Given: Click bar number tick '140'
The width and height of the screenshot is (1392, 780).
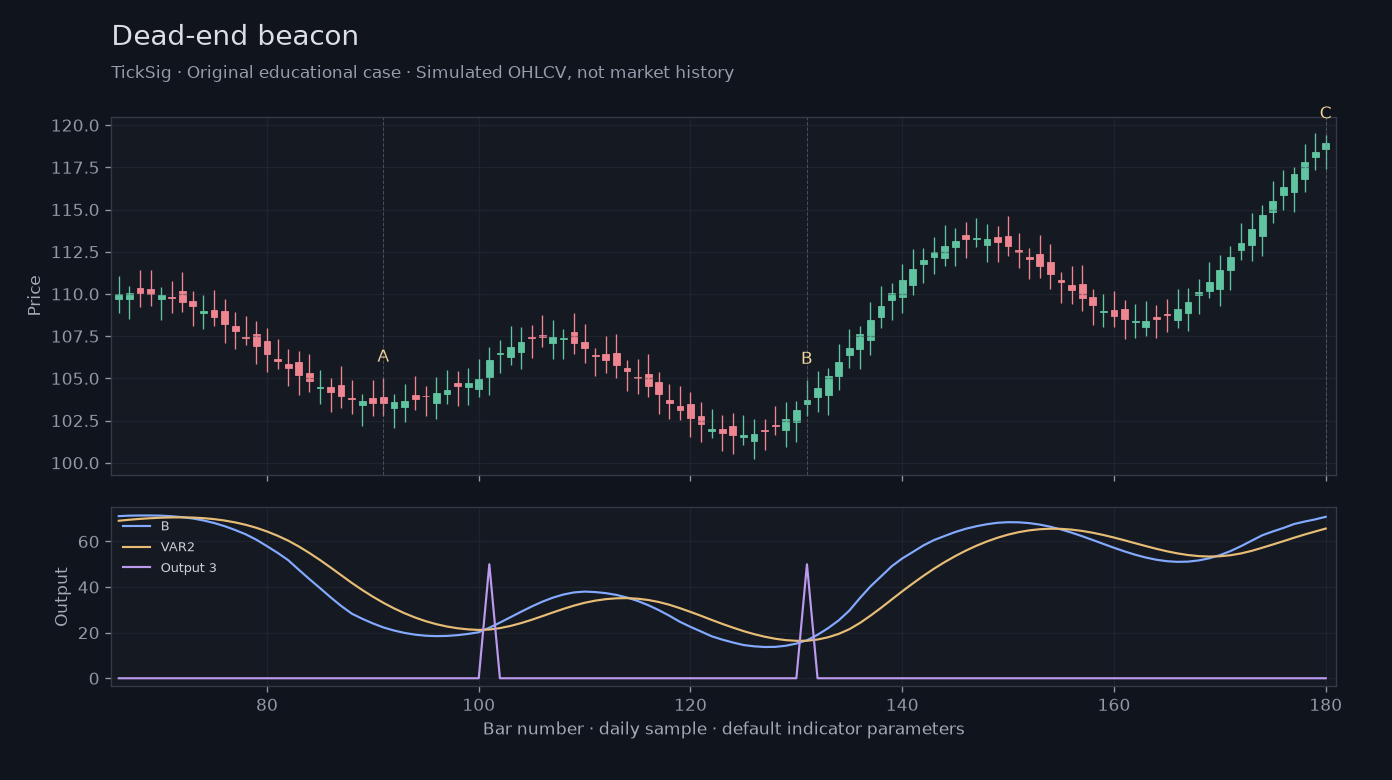Looking at the screenshot, I should coord(902,704).
